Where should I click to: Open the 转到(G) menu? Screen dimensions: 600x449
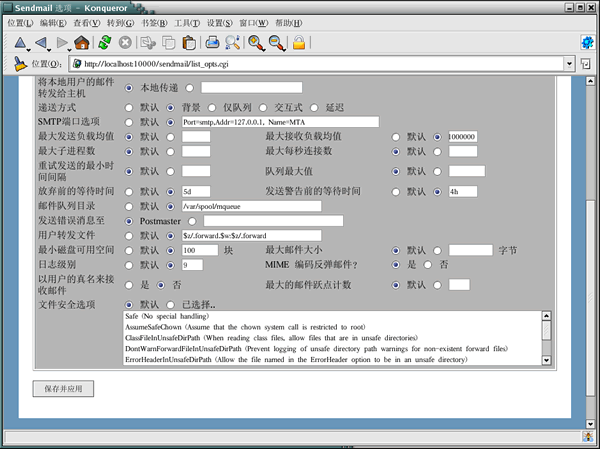coord(121,23)
